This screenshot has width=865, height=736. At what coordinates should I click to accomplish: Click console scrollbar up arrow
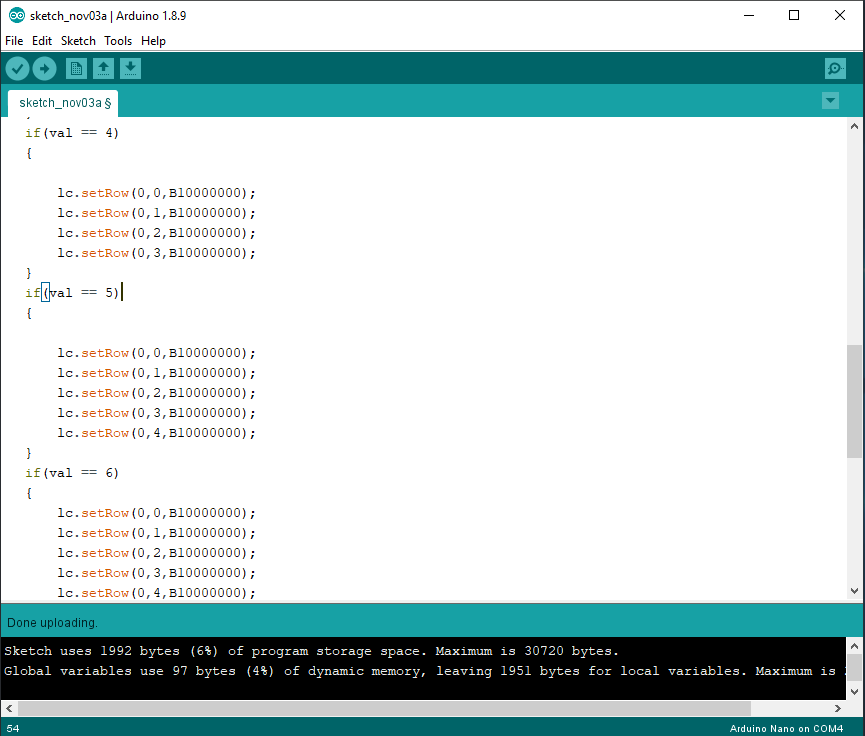pos(855,646)
